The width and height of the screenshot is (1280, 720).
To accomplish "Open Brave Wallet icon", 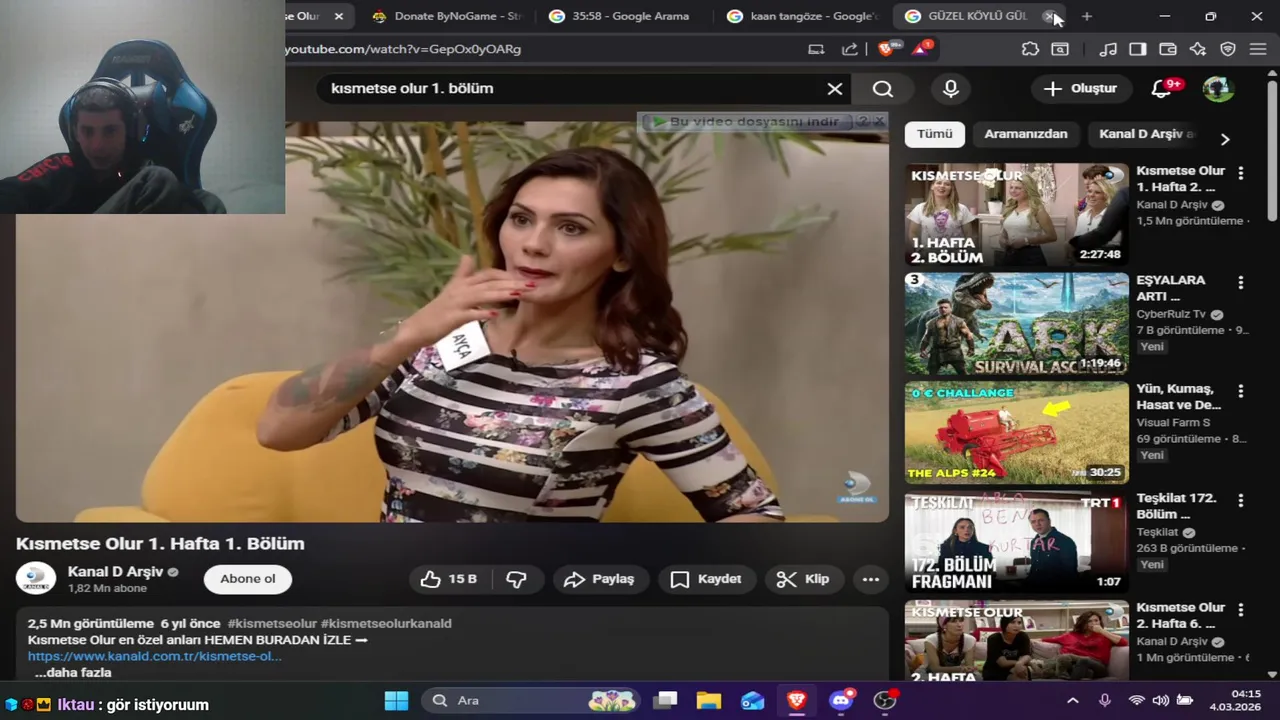I will pos(1167,49).
